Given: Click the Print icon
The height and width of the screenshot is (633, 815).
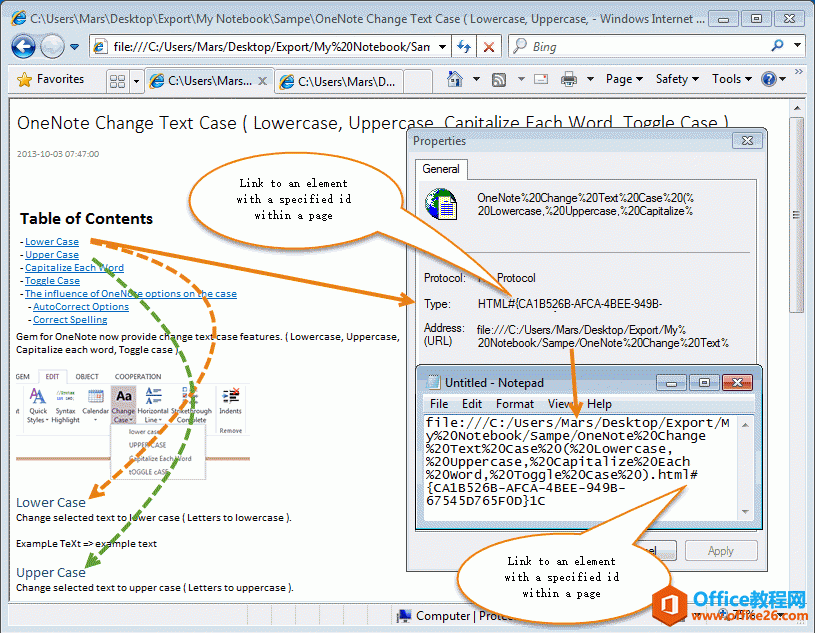Looking at the screenshot, I should 569,79.
